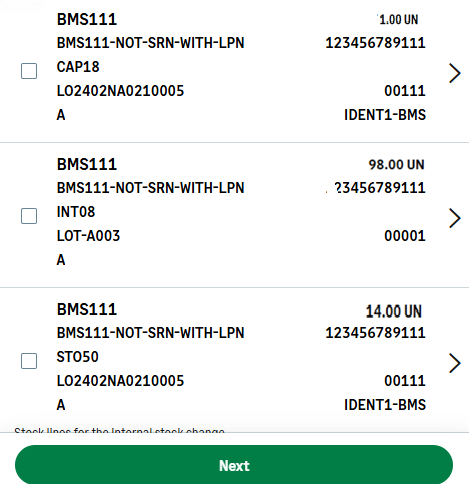Click the 14.00 UN quantity value

click(x=394, y=311)
